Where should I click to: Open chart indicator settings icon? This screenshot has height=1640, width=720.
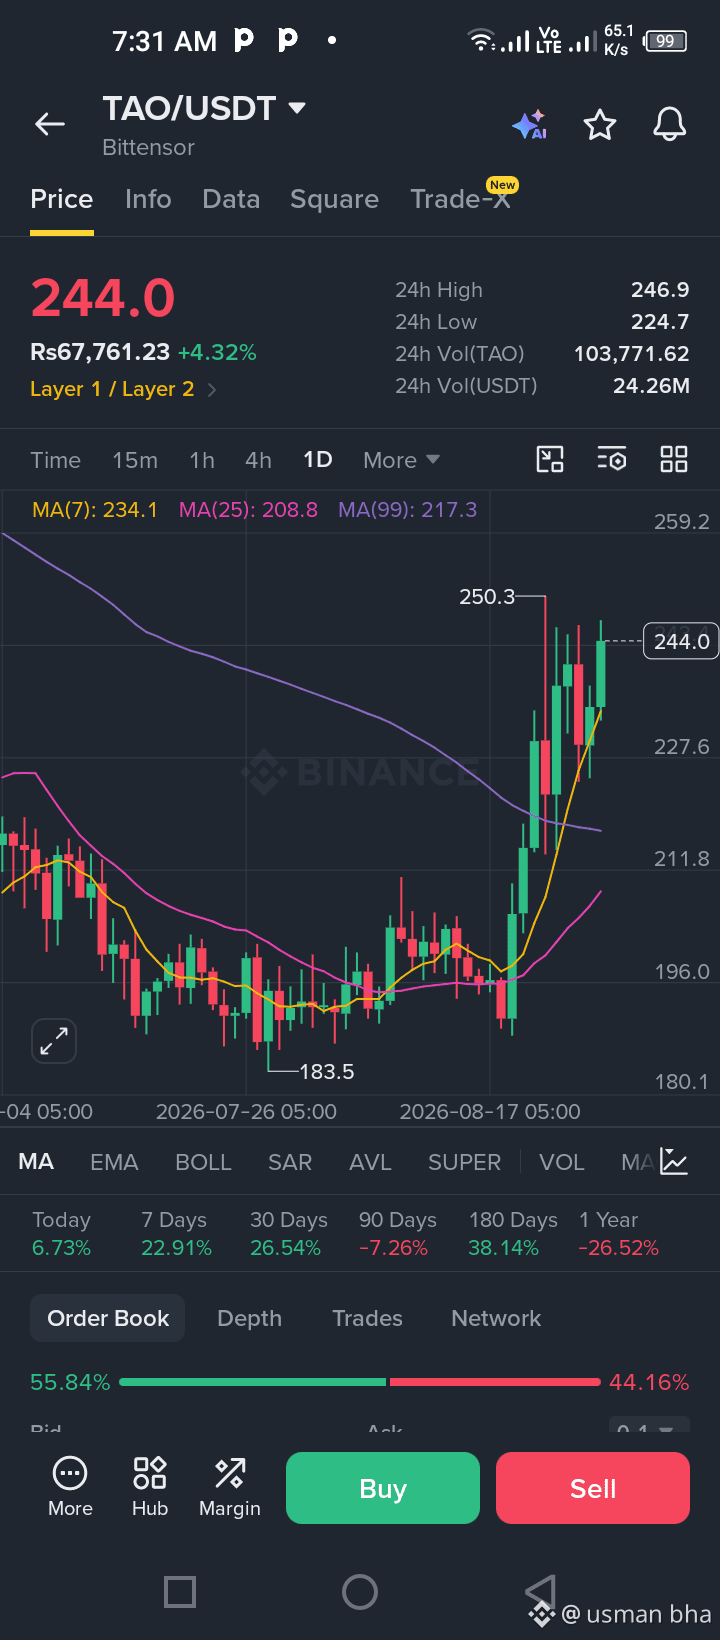click(x=612, y=459)
